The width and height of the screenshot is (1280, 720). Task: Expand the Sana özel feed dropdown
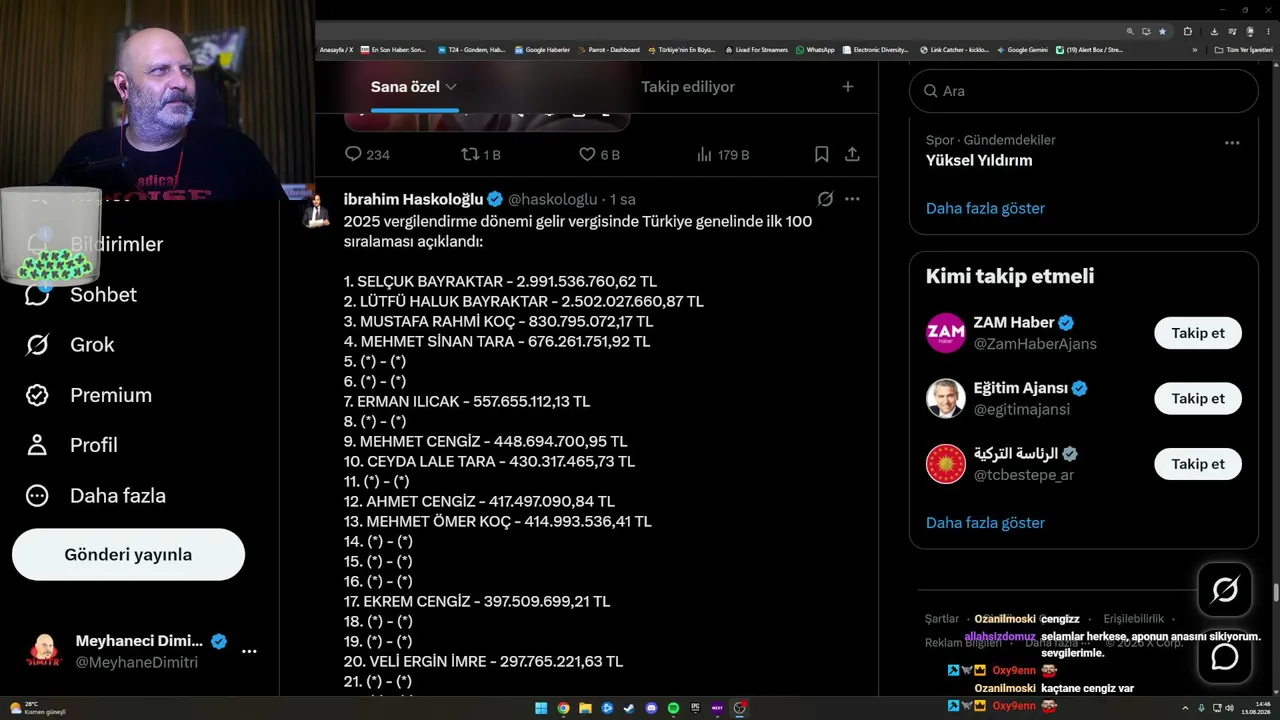[x=451, y=87]
